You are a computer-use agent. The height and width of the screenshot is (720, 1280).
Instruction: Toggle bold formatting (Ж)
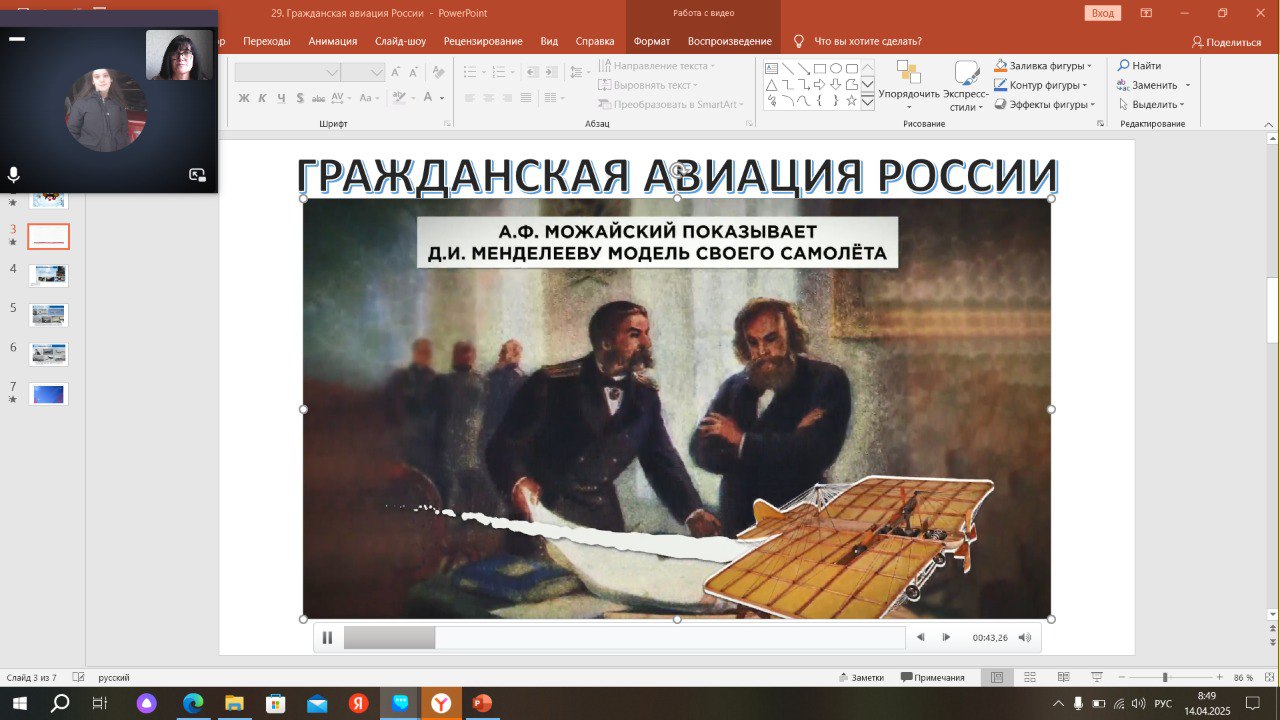tap(244, 98)
